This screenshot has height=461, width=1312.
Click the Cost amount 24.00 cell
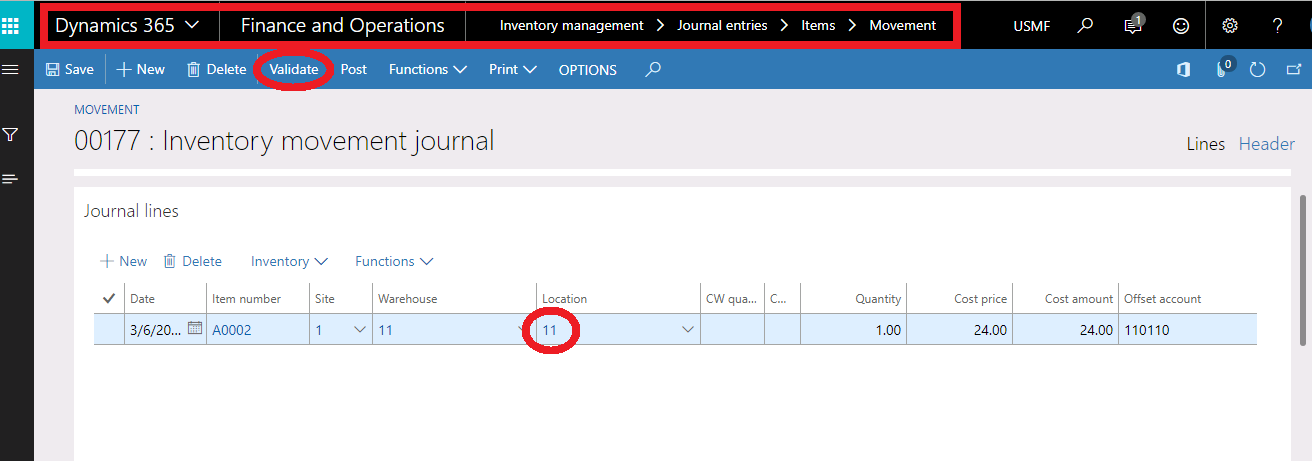coord(1066,329)
